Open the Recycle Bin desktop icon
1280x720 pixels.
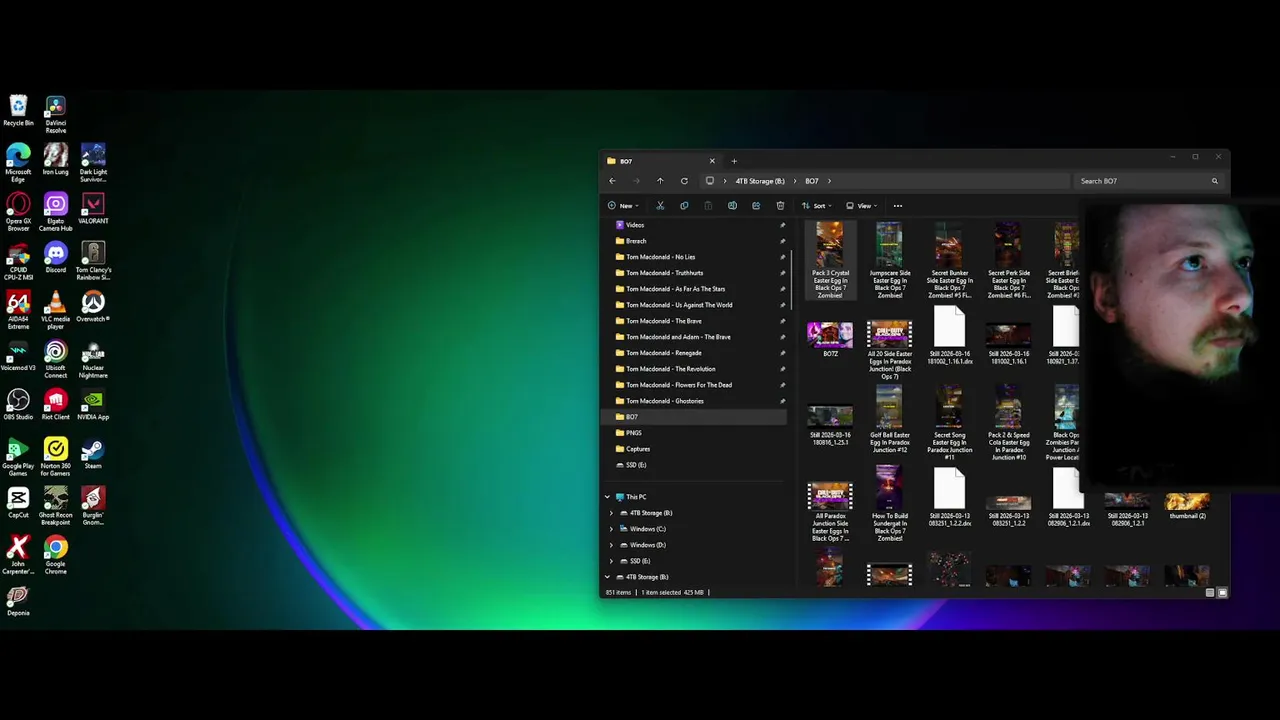click(18, 111)
